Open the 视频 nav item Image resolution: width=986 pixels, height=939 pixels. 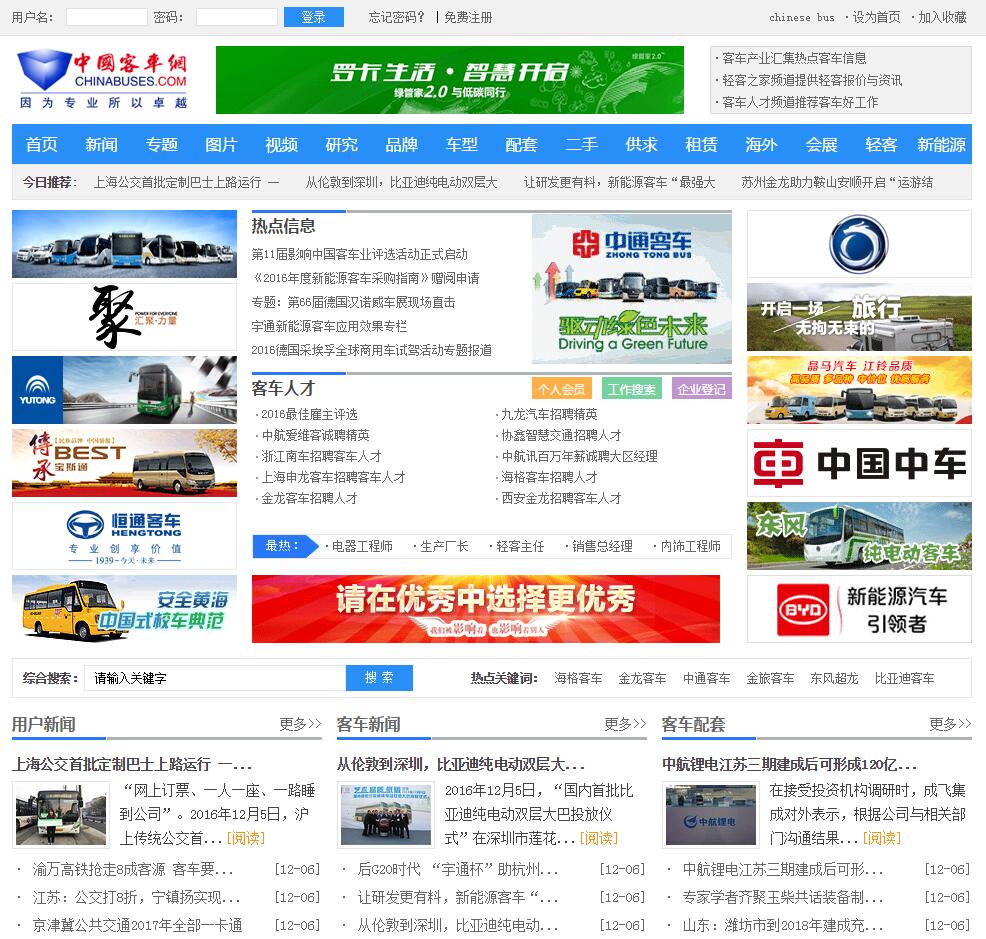281,145
